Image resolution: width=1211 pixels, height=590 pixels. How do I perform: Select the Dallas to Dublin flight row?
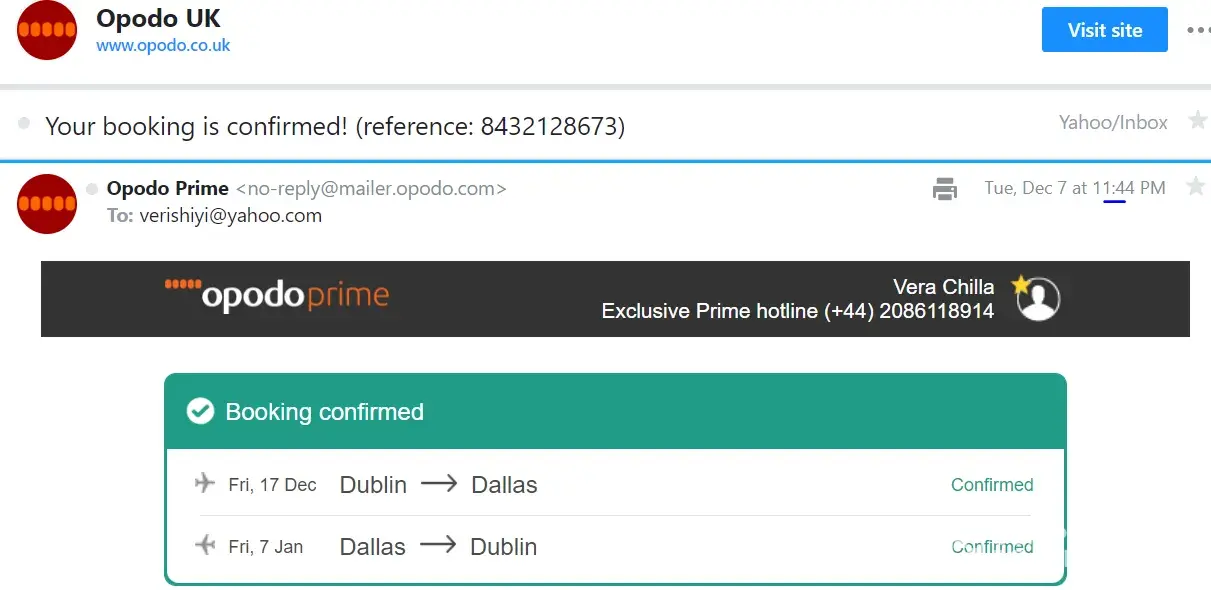coord(614,547)
